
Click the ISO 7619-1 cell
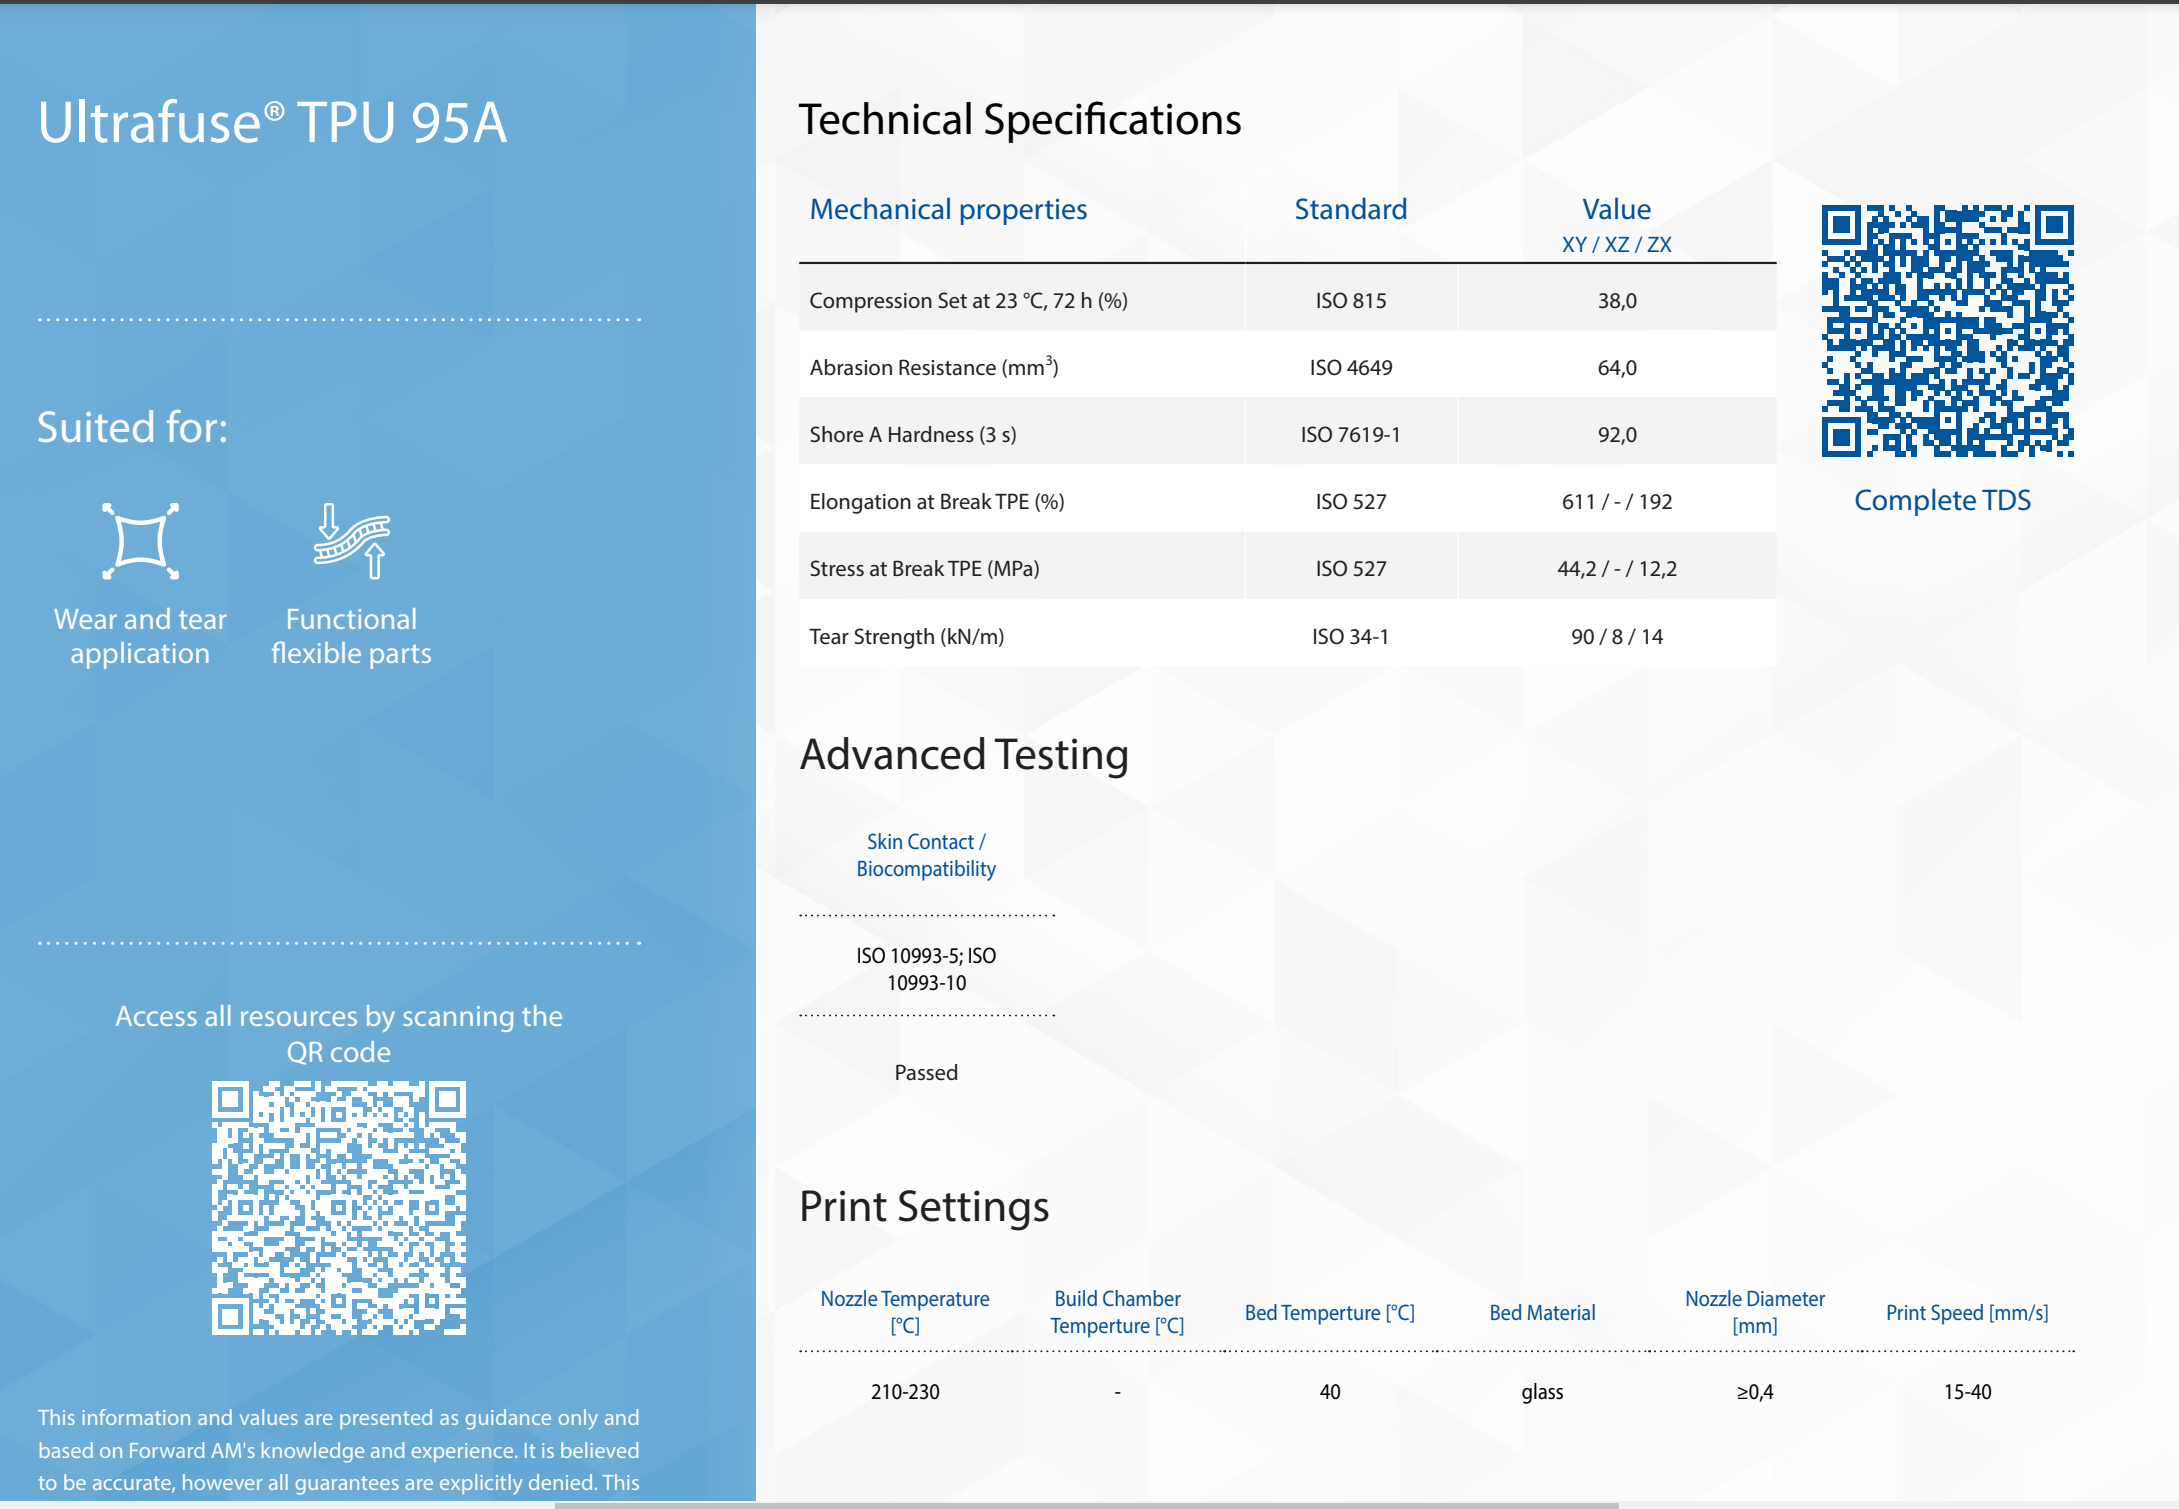1350,435
